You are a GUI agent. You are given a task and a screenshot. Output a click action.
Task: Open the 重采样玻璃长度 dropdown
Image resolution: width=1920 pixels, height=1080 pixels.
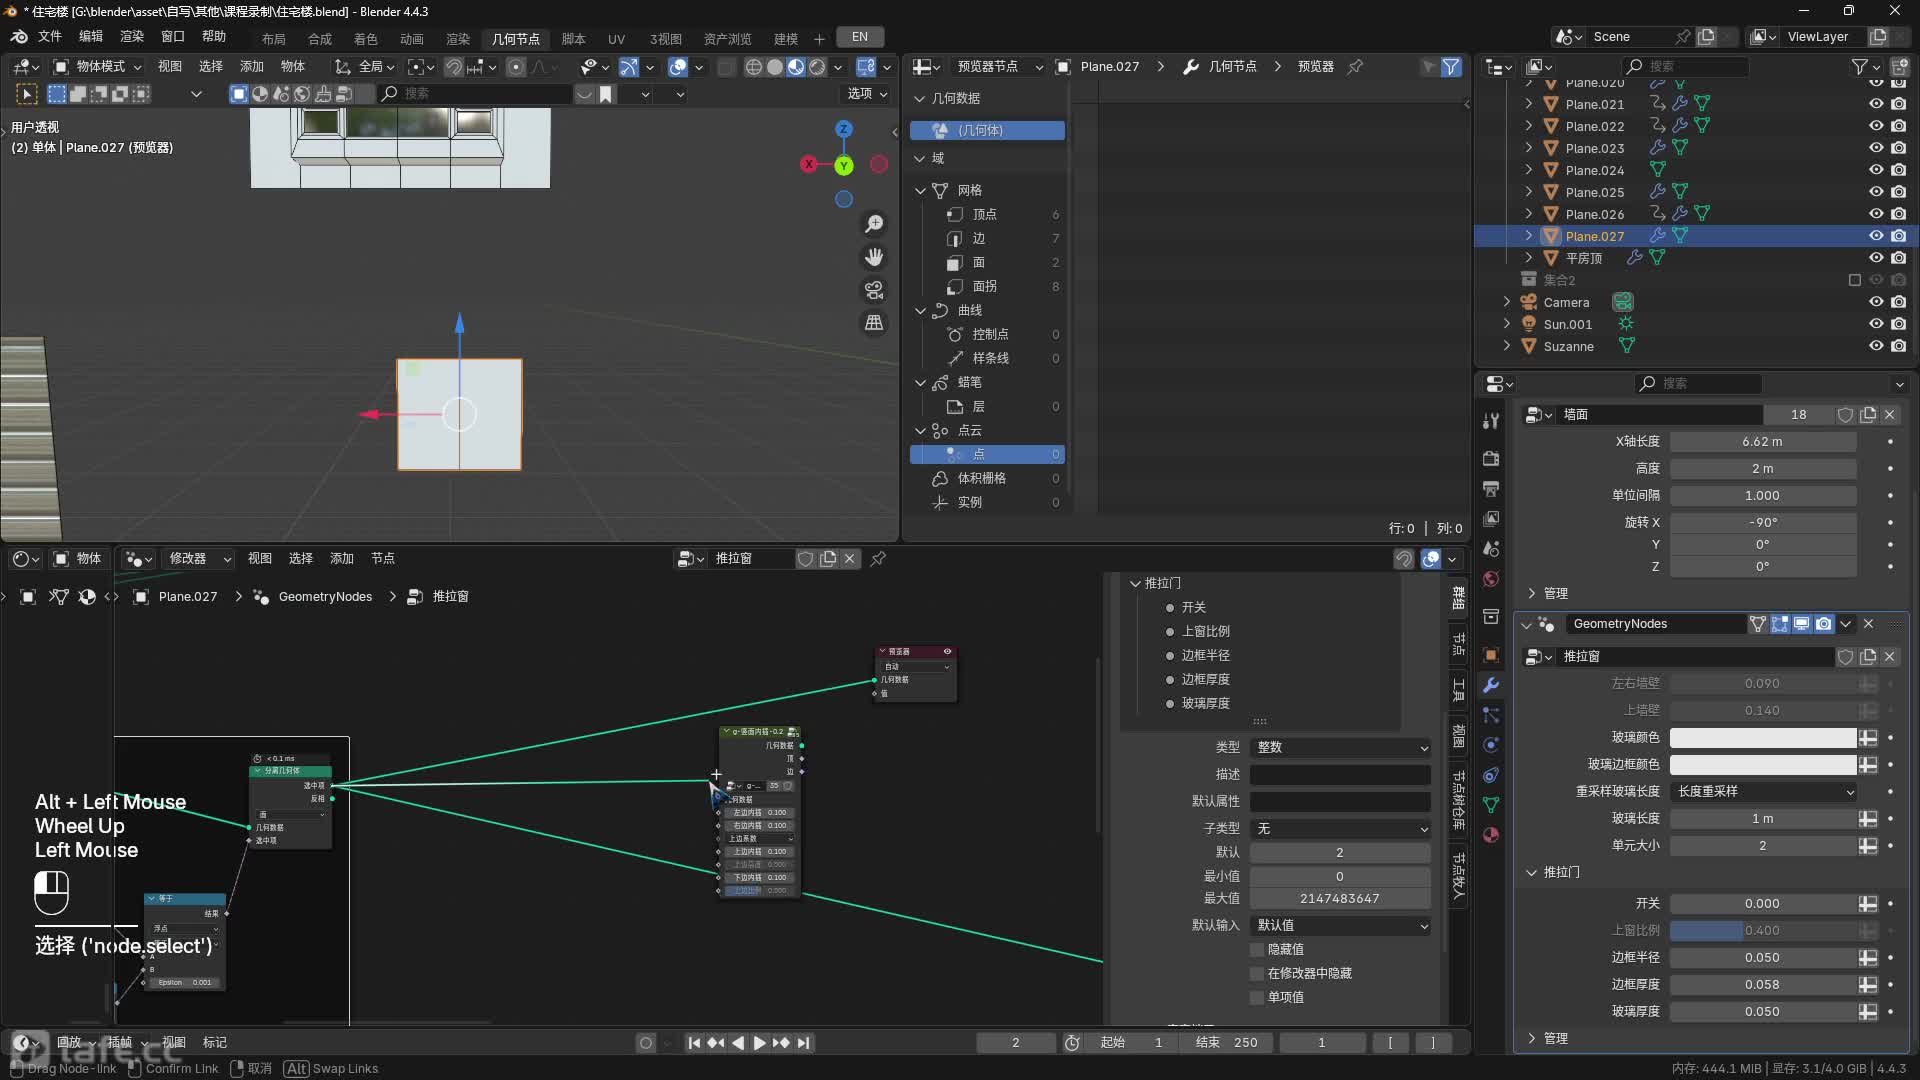click(x=1763, y=792)
